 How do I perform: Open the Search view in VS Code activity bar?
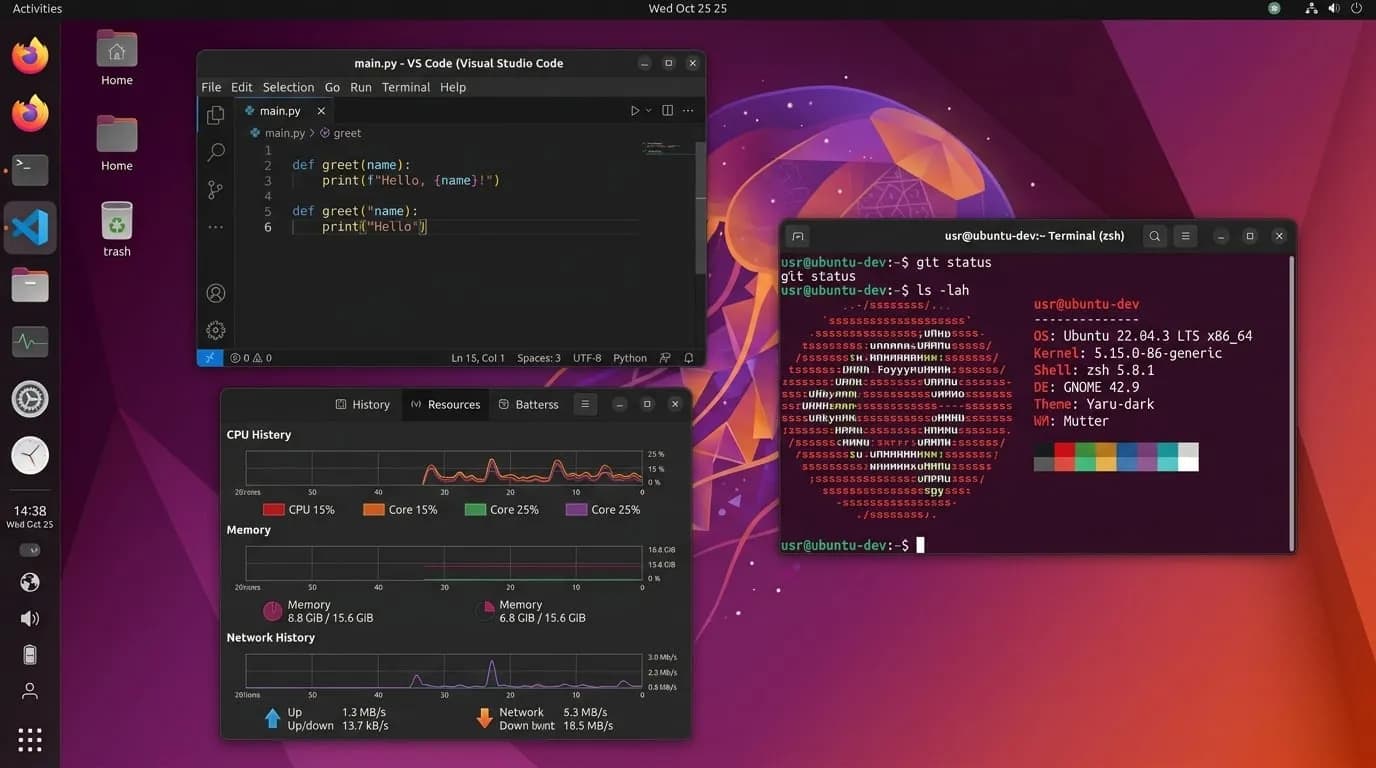tap(215, 152)
